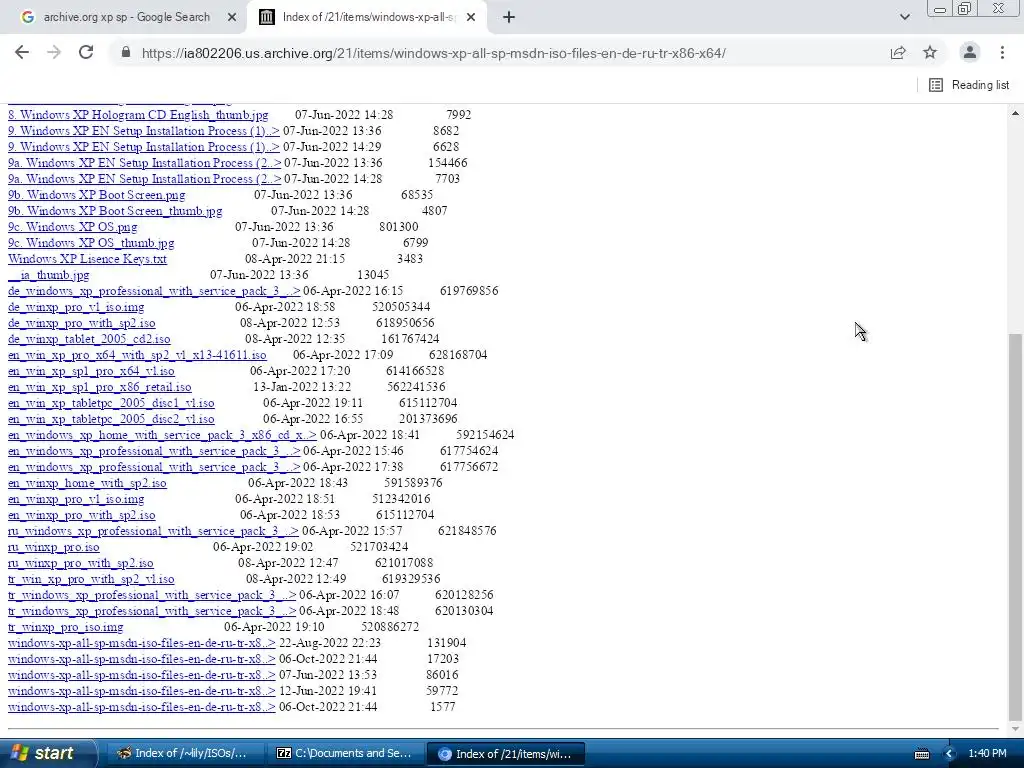Expand the tab search chevron
This screenshot has height=768, width=1024.
[904, 17]
